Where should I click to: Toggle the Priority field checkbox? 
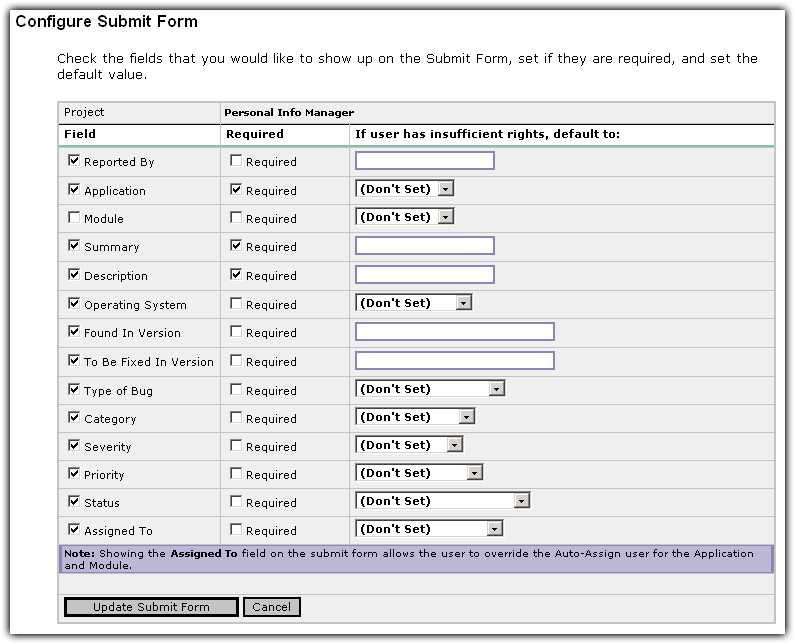74,474
